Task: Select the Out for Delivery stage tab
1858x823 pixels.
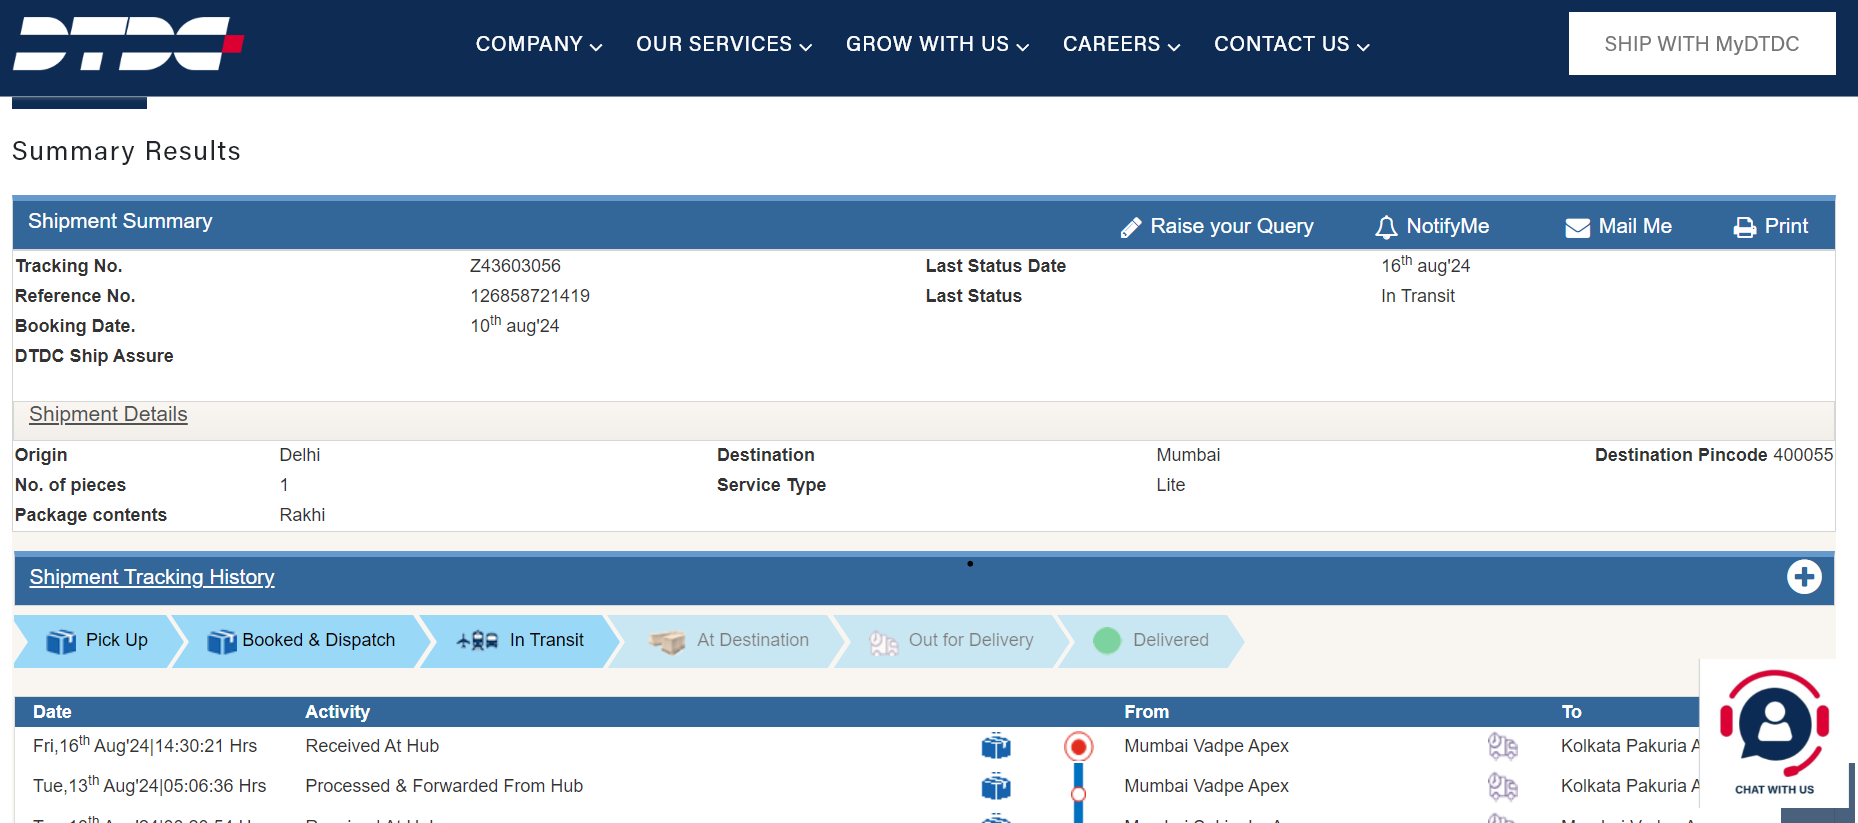Action: pyautogui.click(x=951, y=641)
